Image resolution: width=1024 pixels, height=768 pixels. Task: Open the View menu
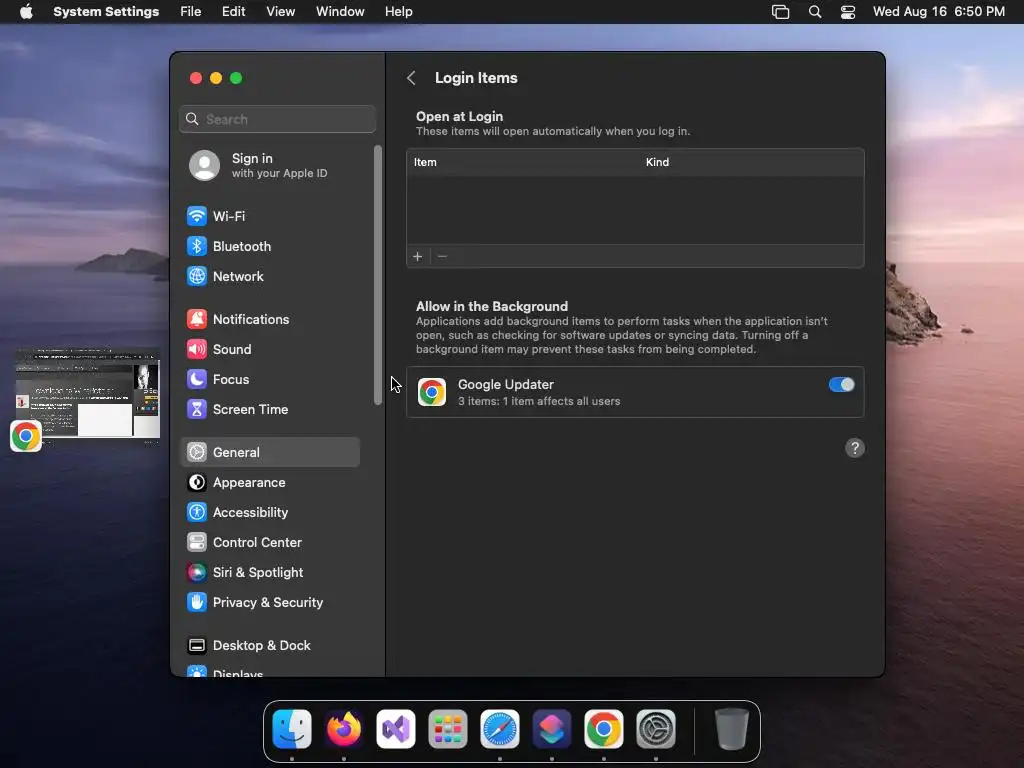tap(280, 12)
